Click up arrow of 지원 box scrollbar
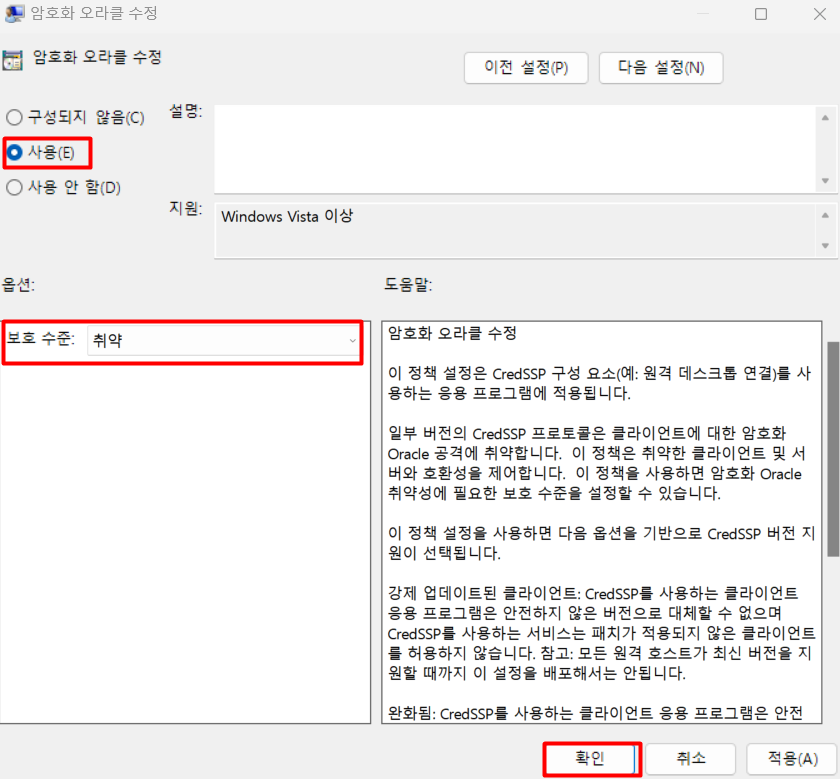840x779 pixels. (826, 215)
